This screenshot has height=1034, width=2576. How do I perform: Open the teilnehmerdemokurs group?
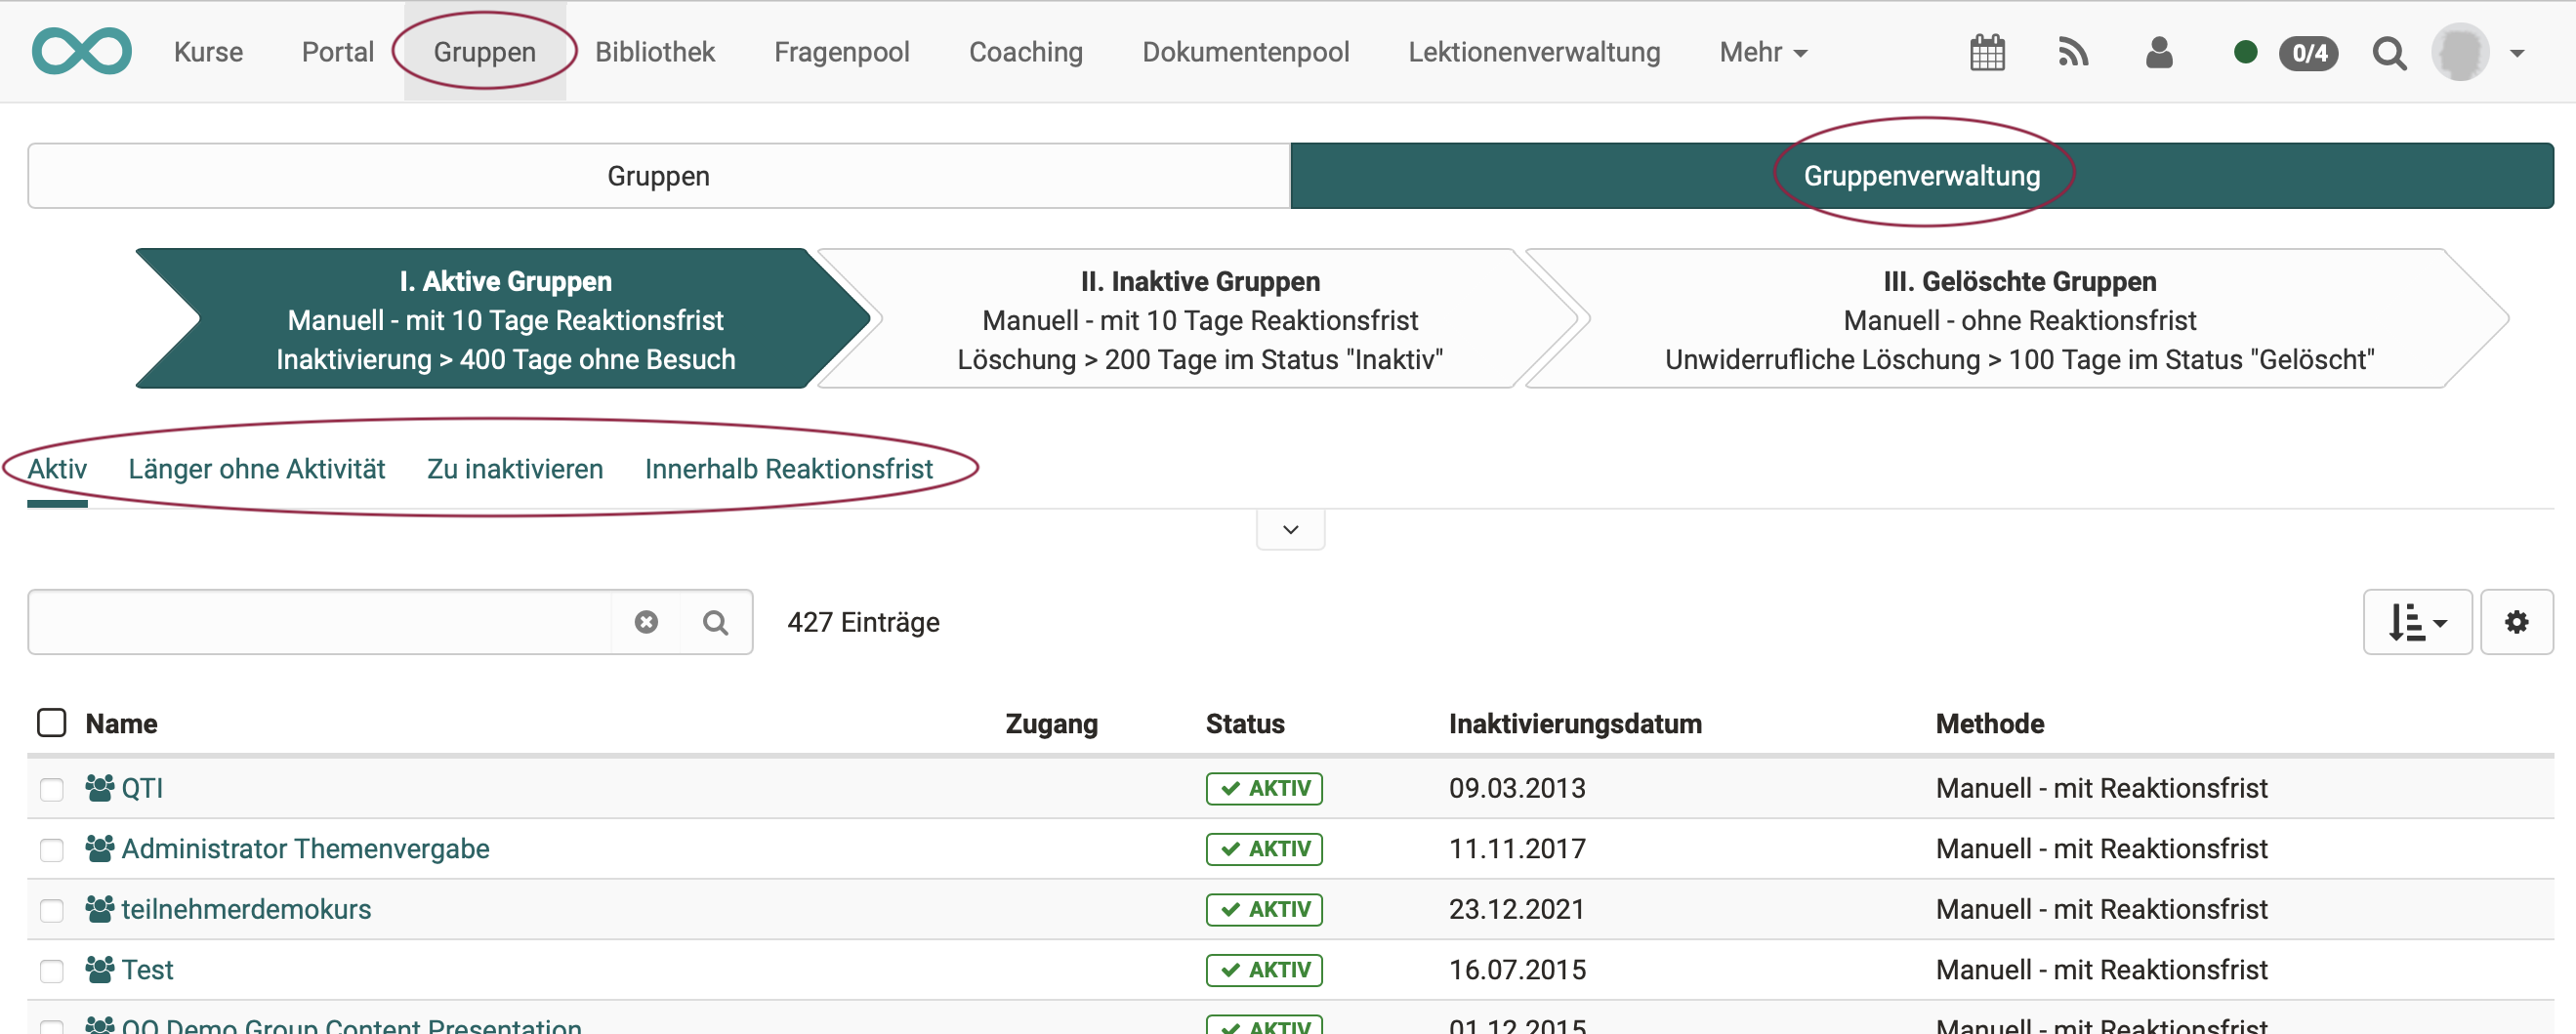pyautogui.click(x=246, y=908)
